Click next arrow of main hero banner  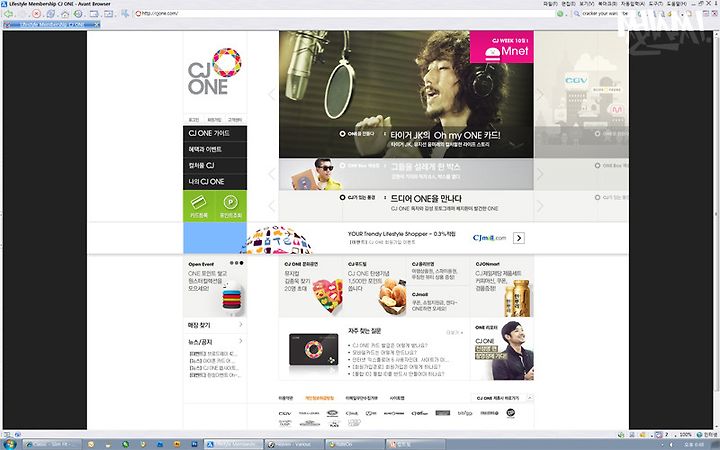pos(540,94)
